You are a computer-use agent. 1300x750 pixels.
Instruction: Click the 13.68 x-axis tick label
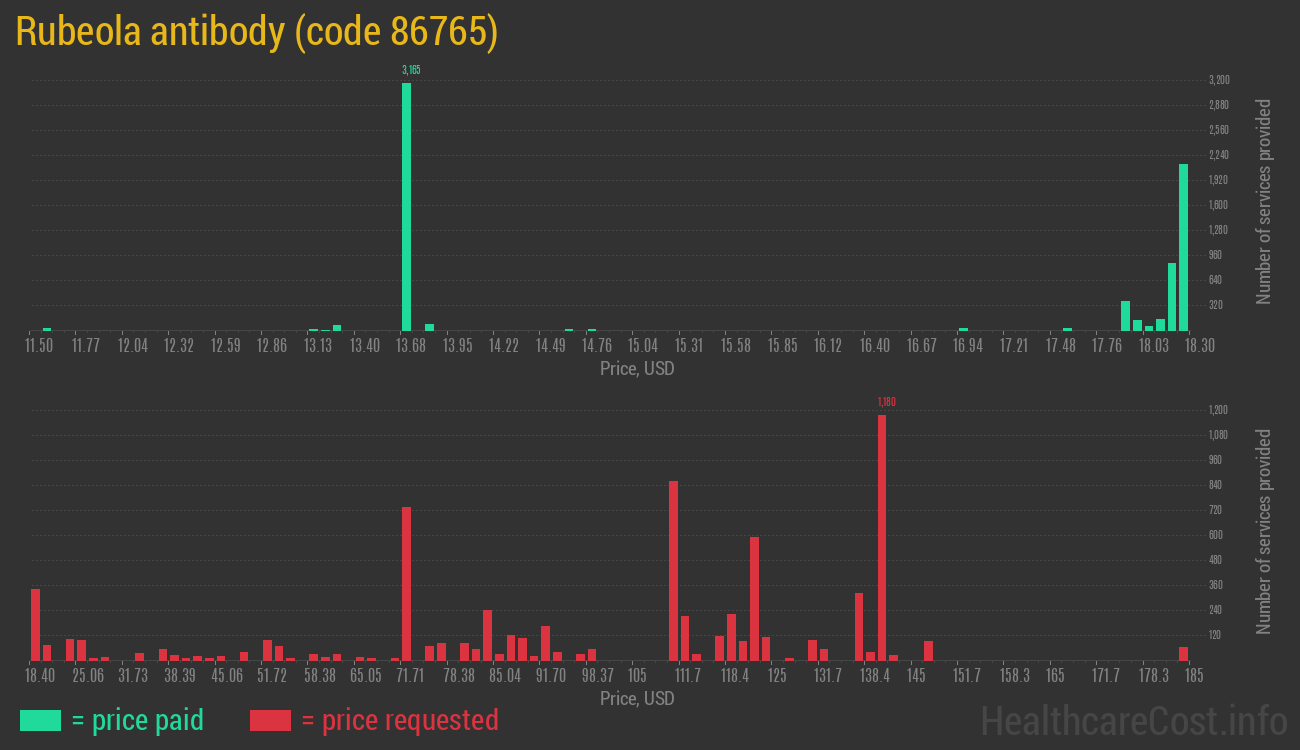point(411,346)
